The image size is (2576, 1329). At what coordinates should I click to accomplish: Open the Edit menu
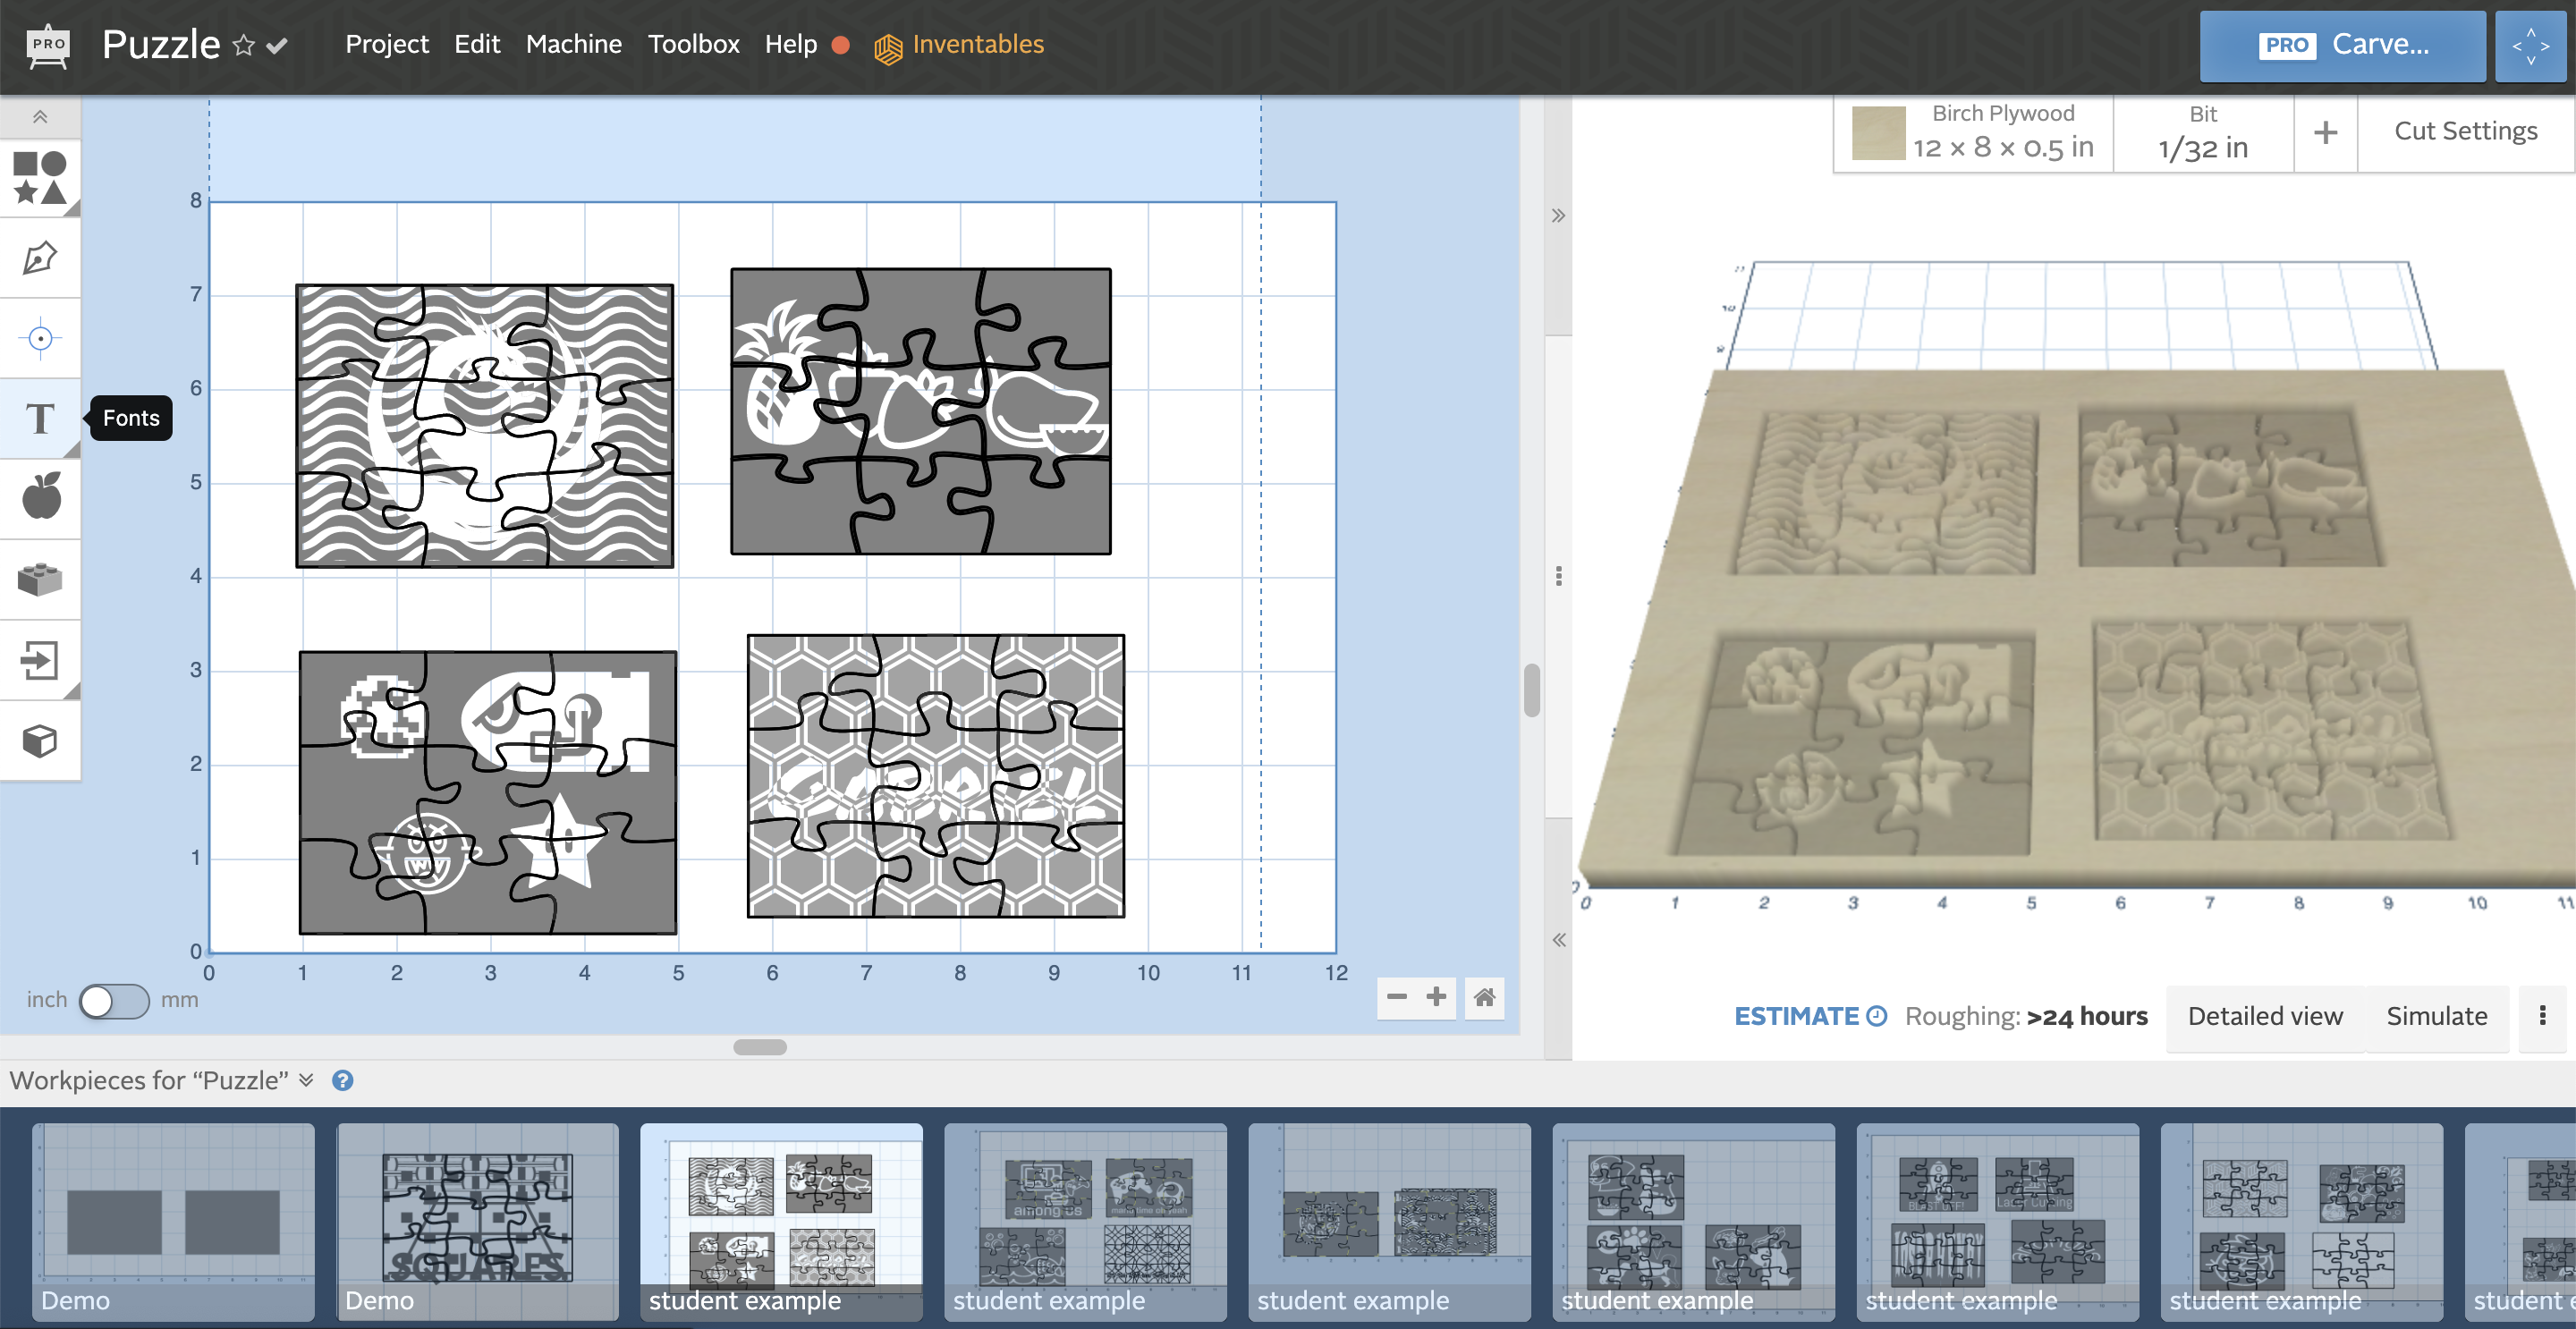pos(477,45)
